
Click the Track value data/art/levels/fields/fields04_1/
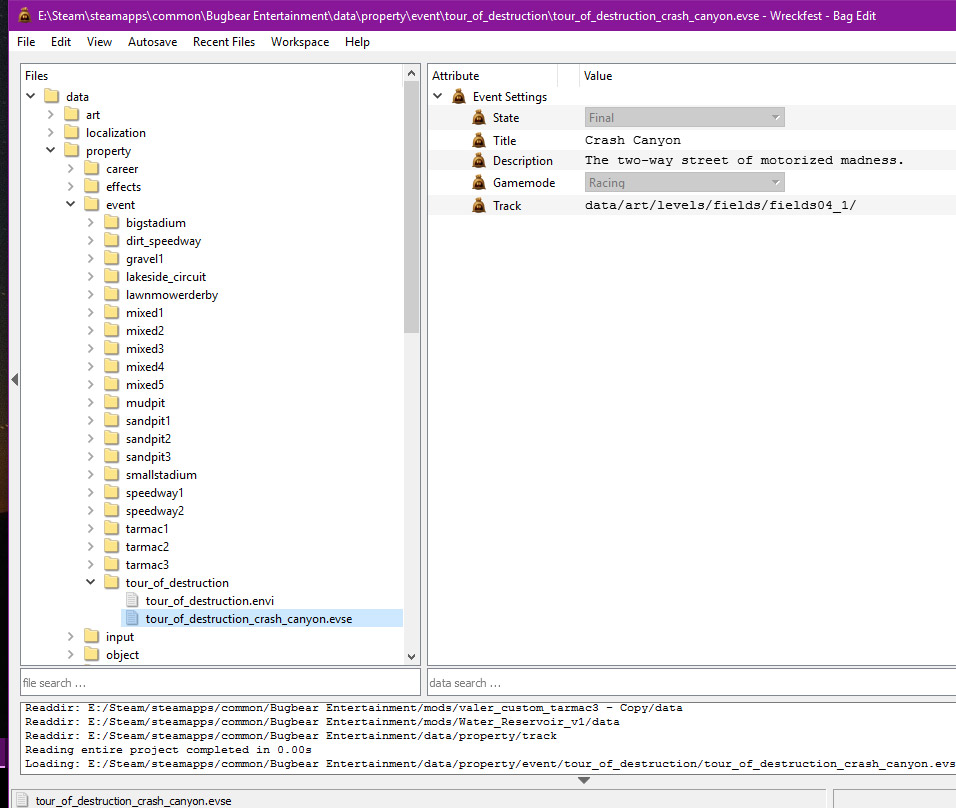click(720, 206)
